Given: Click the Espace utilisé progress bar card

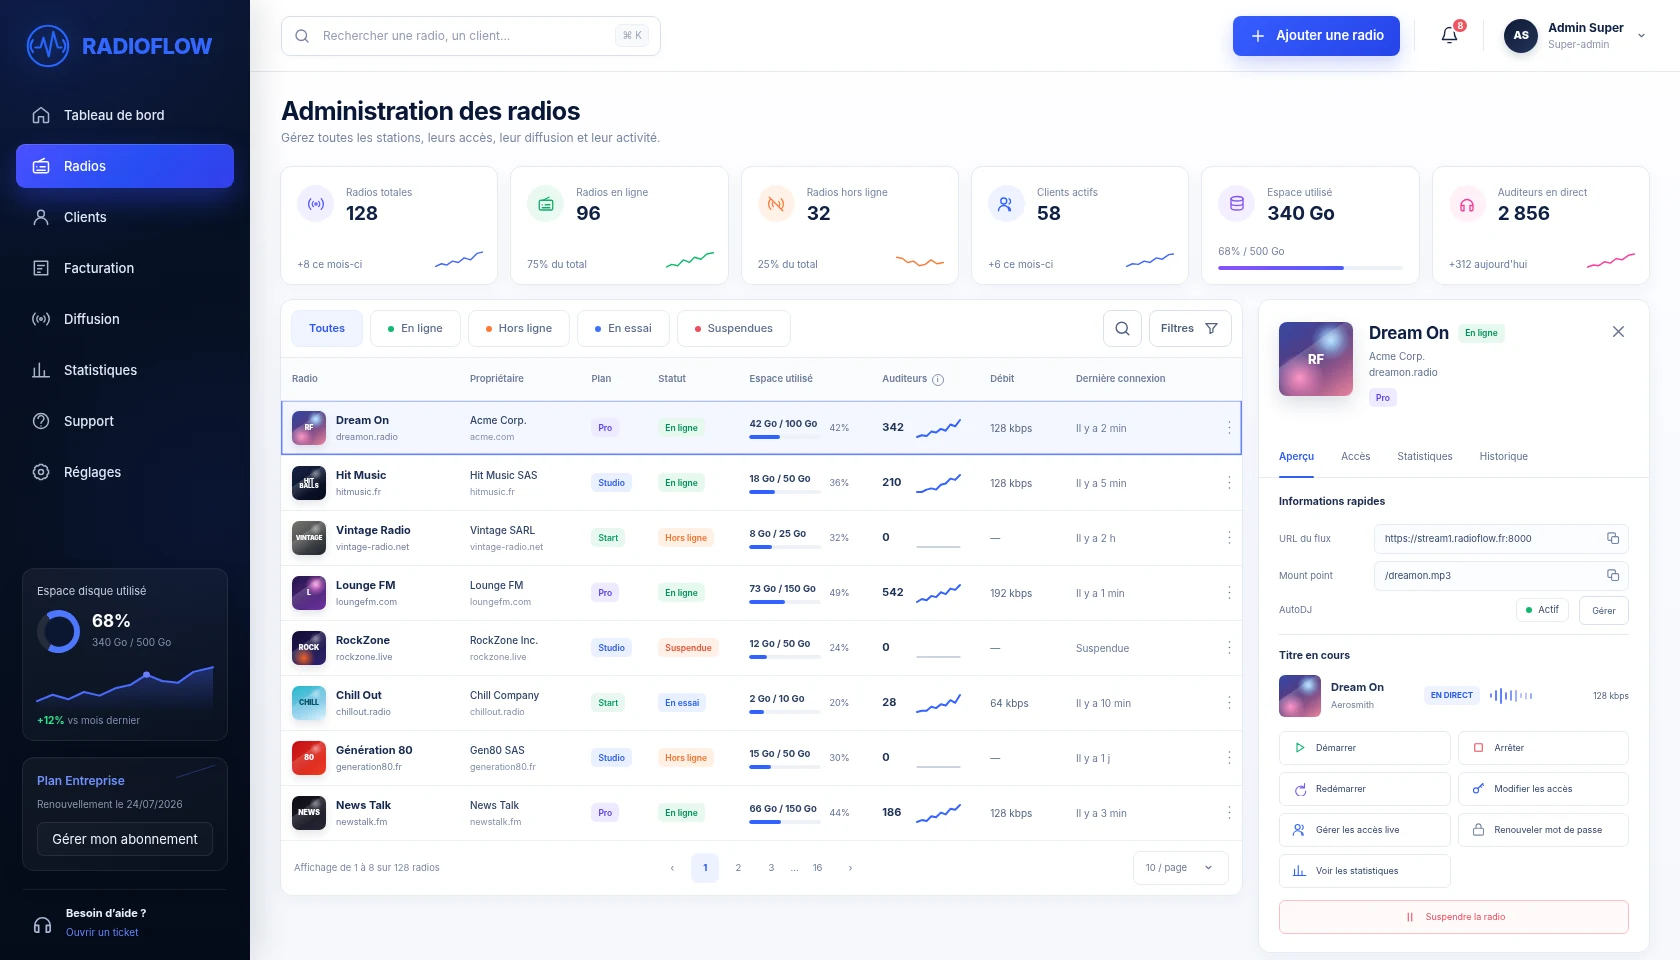Looking at the screenshot, I should [1310, 225].
